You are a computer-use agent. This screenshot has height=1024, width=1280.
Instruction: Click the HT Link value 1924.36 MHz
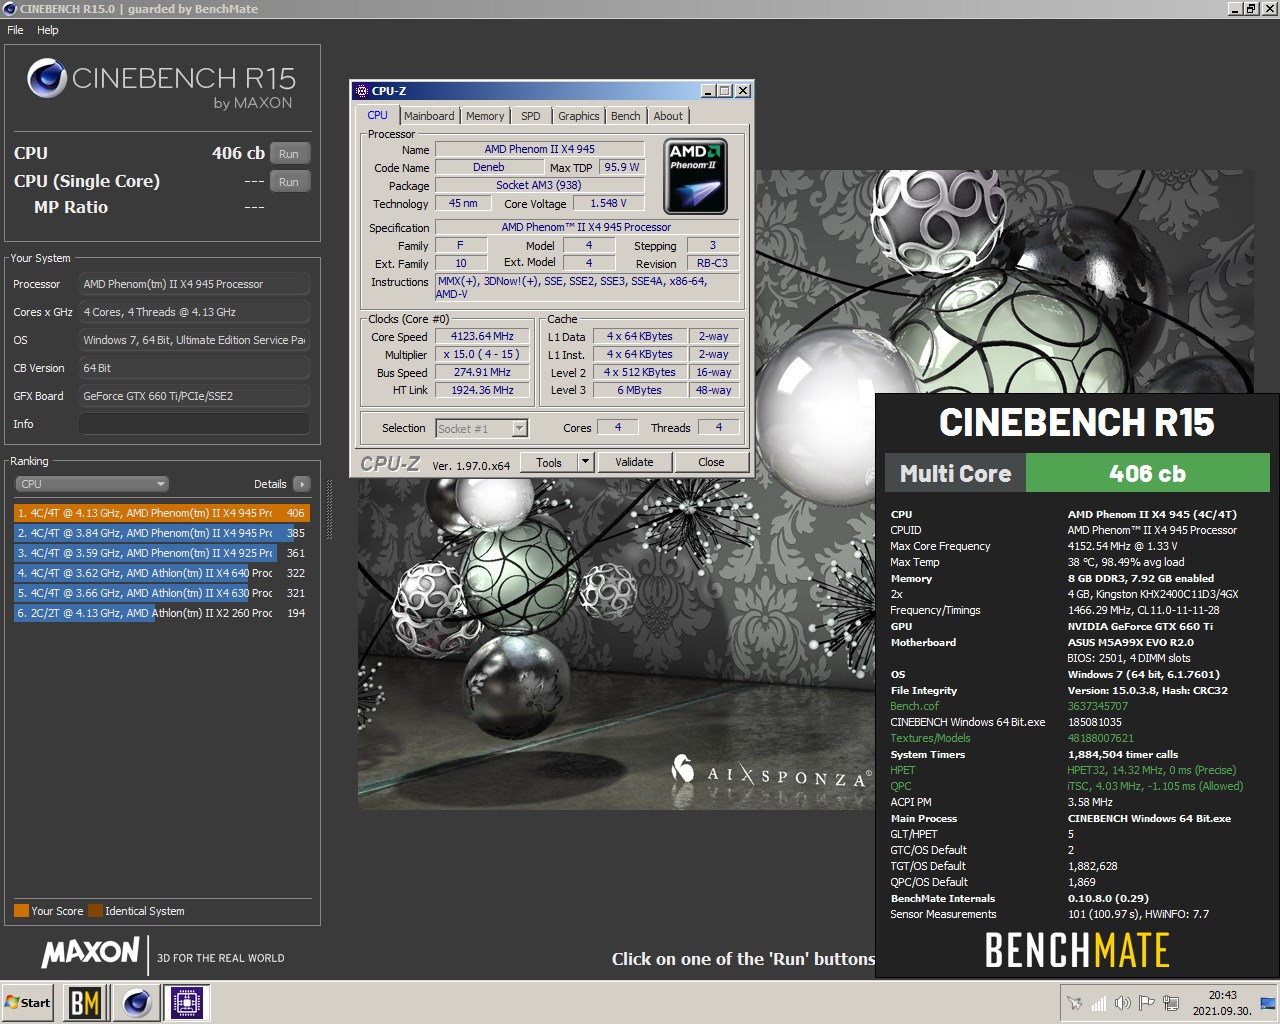482,391
